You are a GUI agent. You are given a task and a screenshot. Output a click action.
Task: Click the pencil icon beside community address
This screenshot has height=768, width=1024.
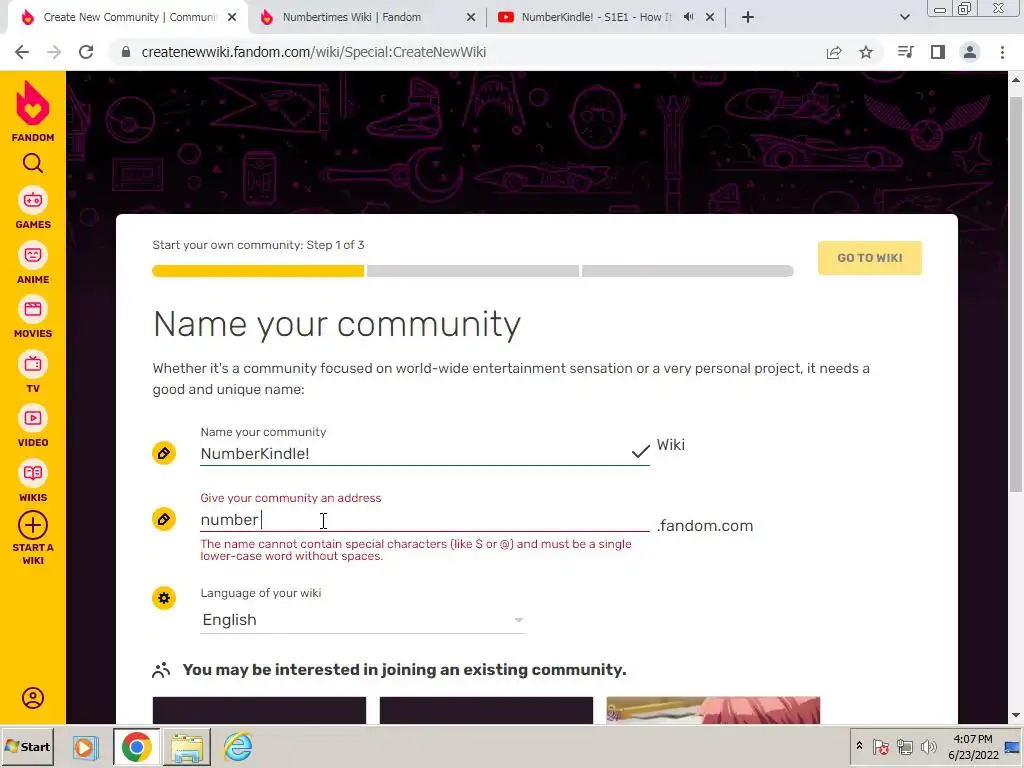tap(164, 519)
